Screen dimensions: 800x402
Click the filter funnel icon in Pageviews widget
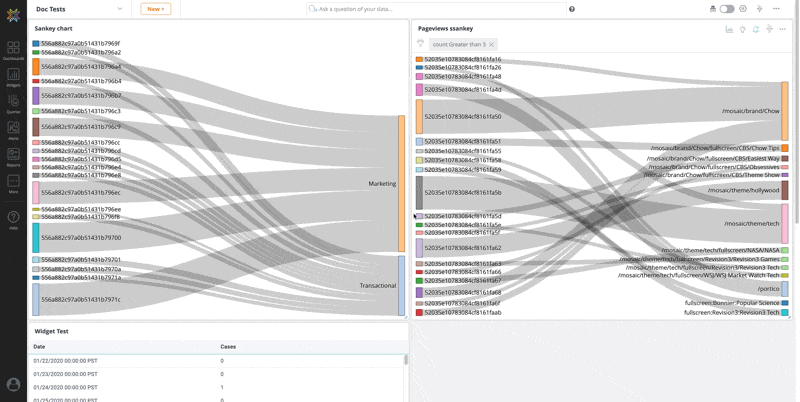(420, 44)
